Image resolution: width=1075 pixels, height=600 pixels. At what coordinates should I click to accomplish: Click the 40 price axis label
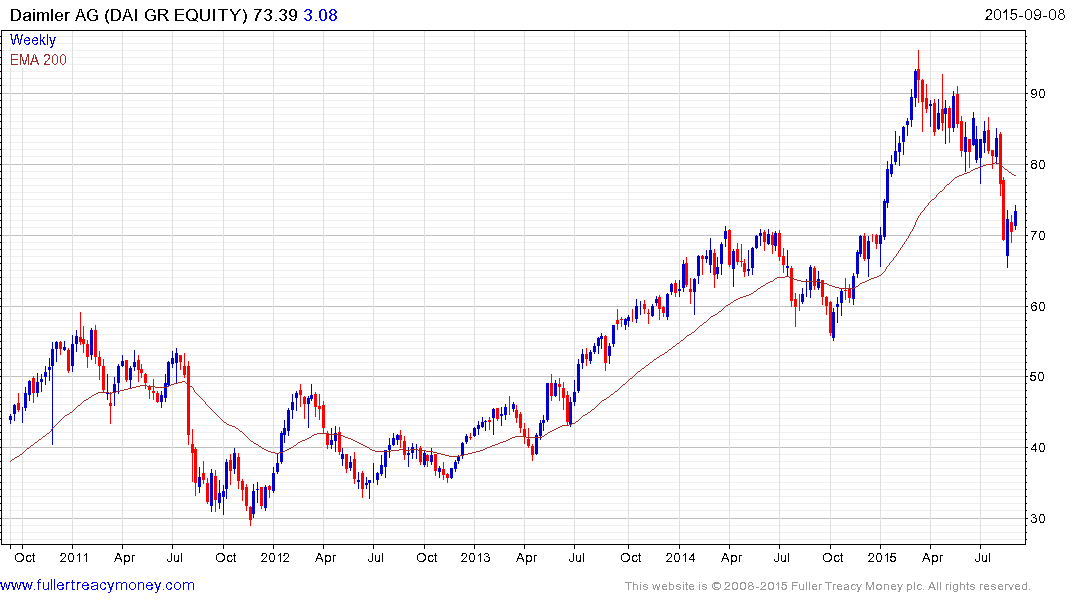[1038, 448]
